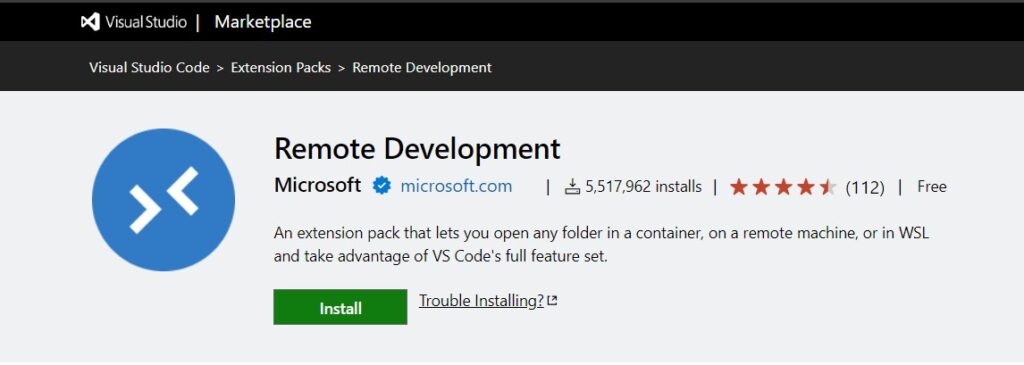Open the Trouble Installing? help link

tap(481, 301)
